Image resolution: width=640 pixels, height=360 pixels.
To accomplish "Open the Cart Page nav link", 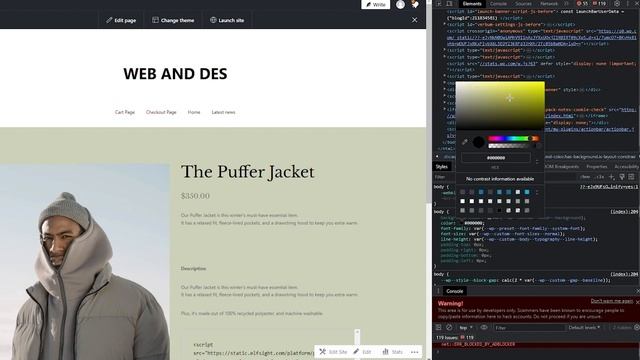I will click(x=124, y=112).
